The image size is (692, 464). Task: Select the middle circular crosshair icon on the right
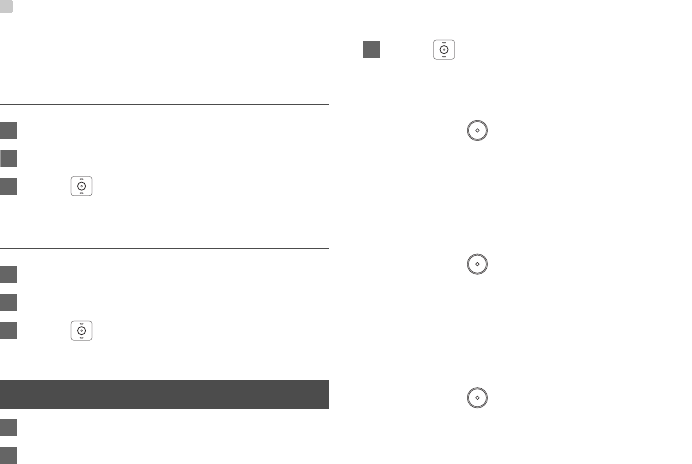(477, 264)
